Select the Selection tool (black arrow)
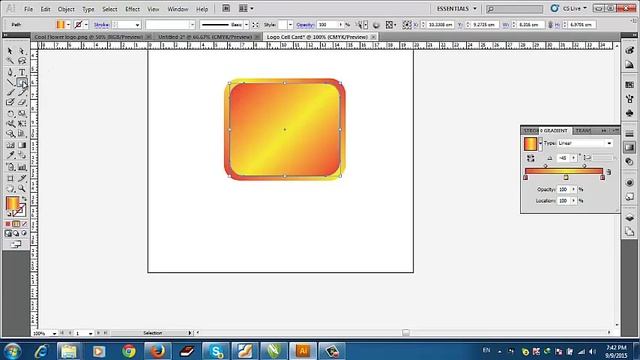The width and height of the screenshot is (640, 360). click(x=10, y=51)
